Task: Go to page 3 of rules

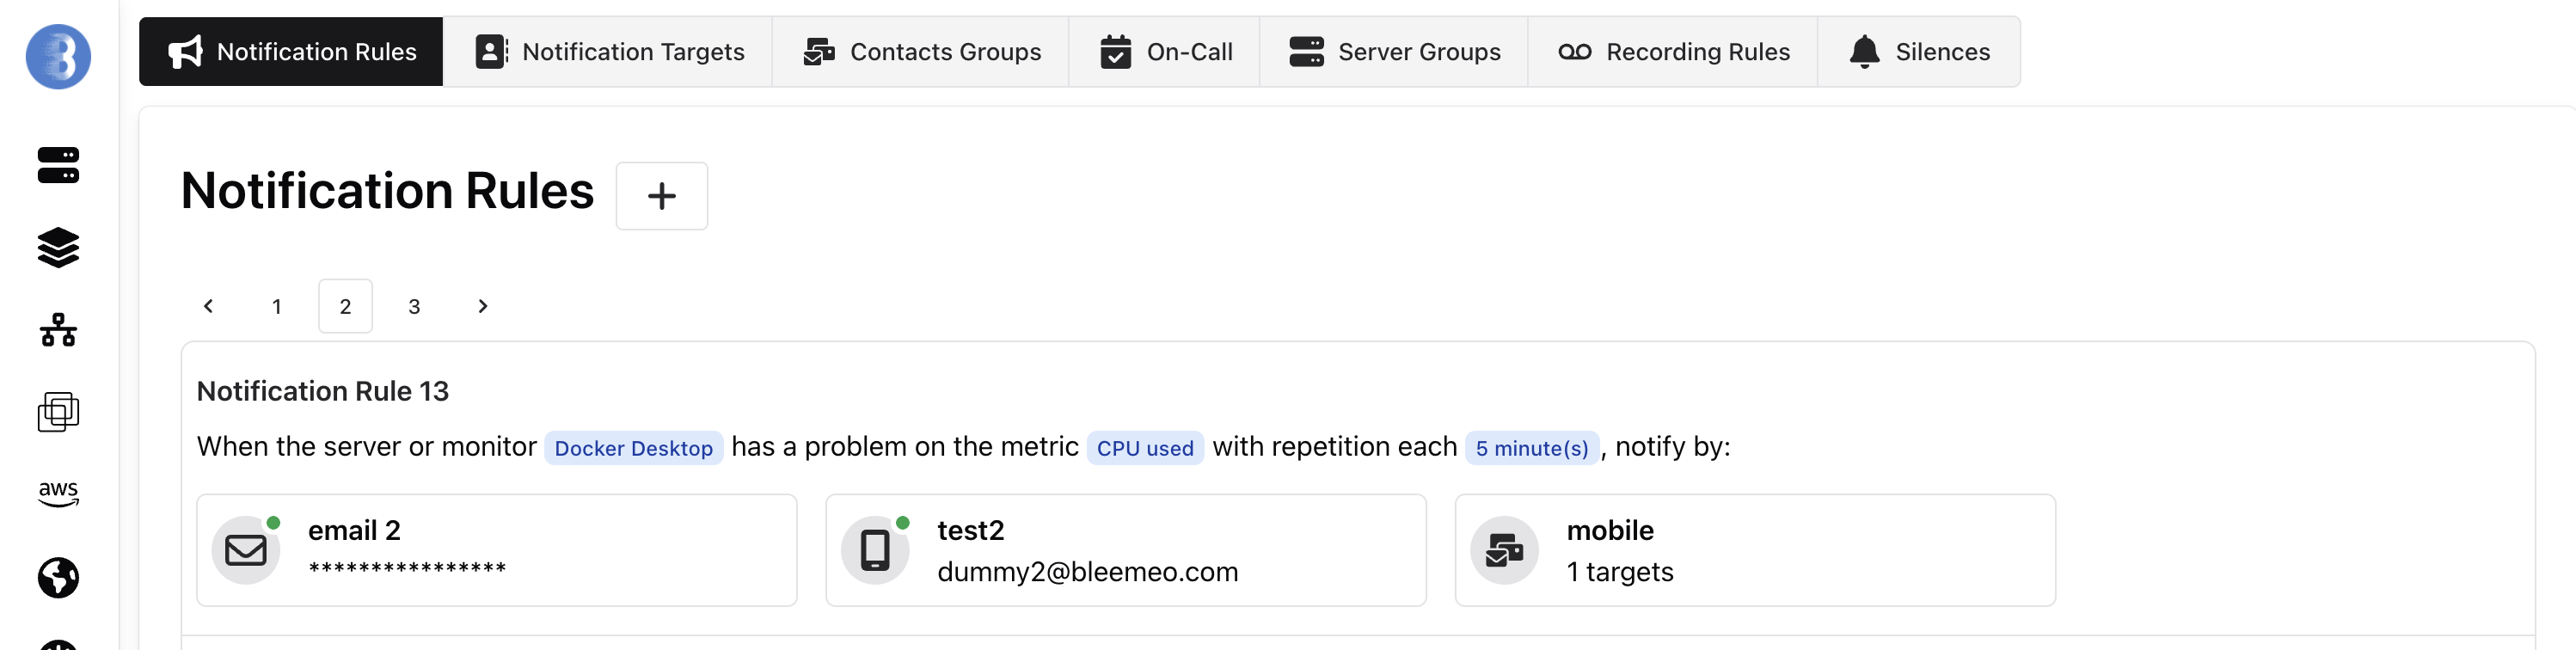Action: [414, 306]
